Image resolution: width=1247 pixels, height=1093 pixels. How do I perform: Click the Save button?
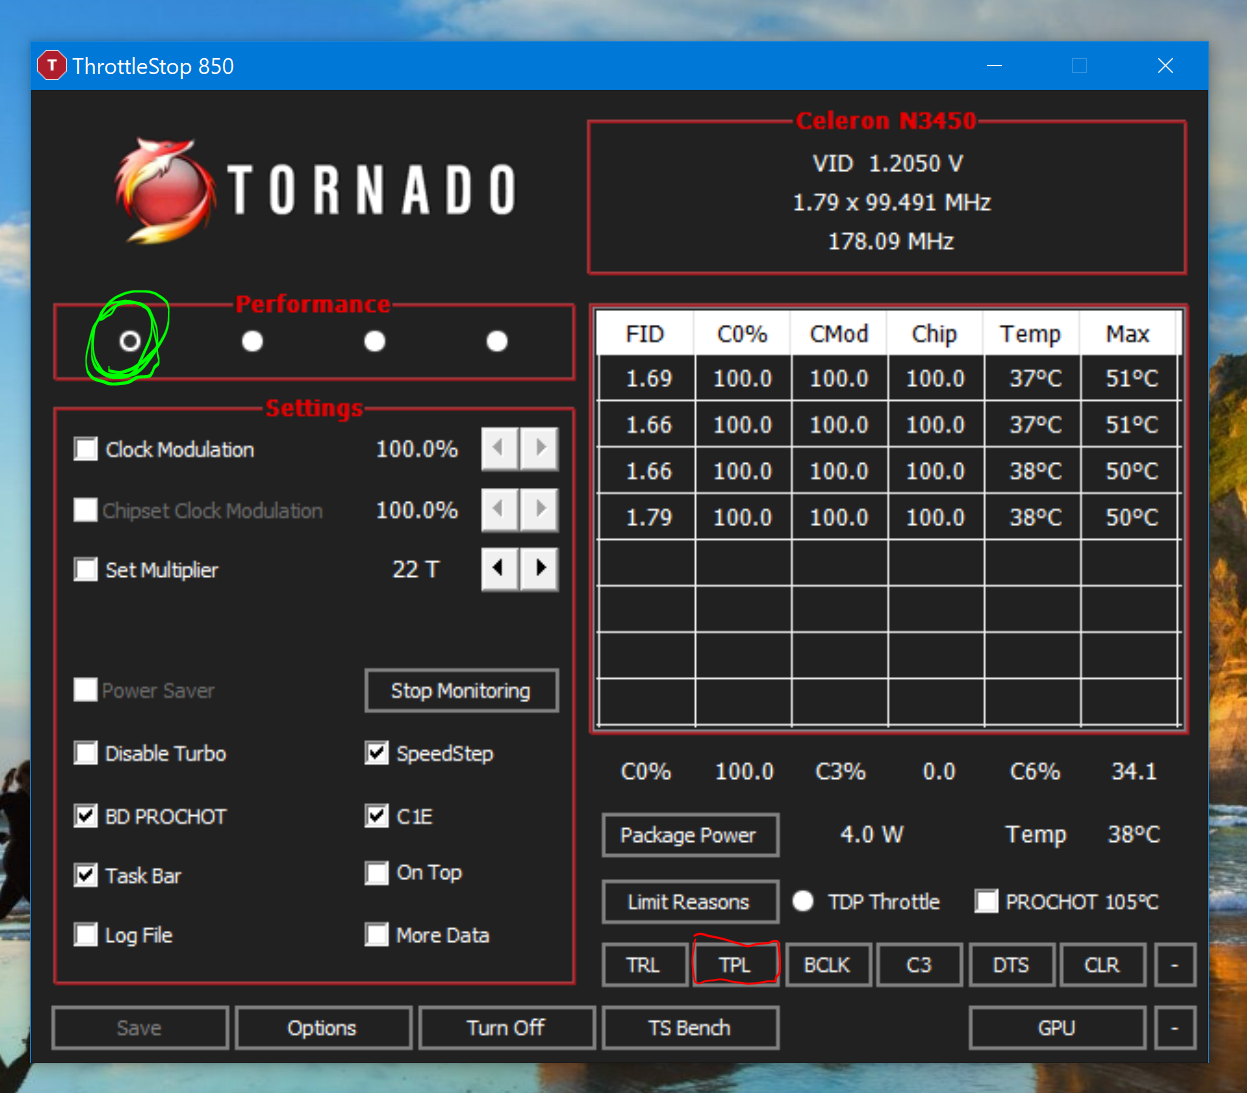click(x=139, y=1028)
